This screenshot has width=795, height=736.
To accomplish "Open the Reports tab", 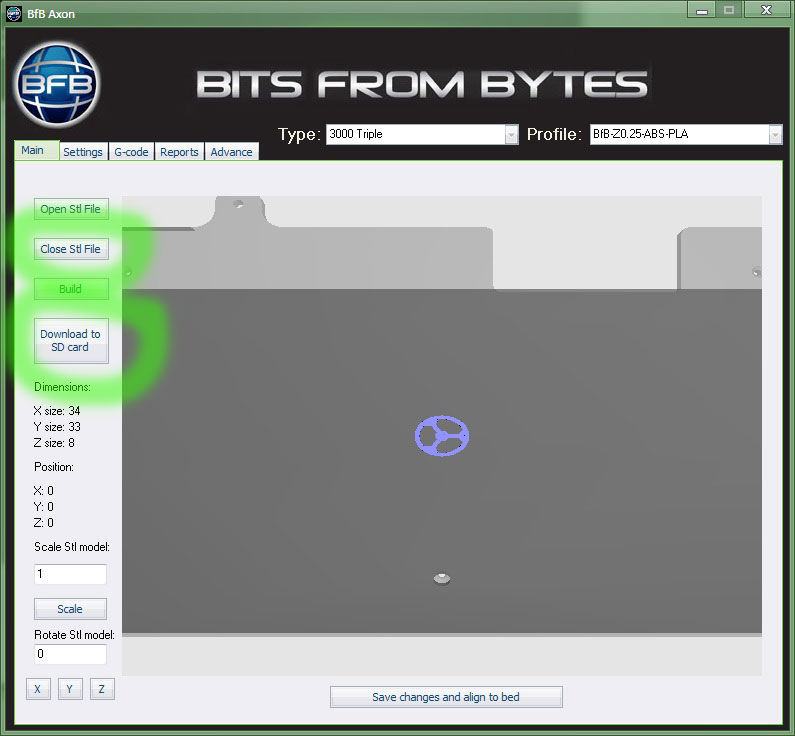I will tap(179, 152).
